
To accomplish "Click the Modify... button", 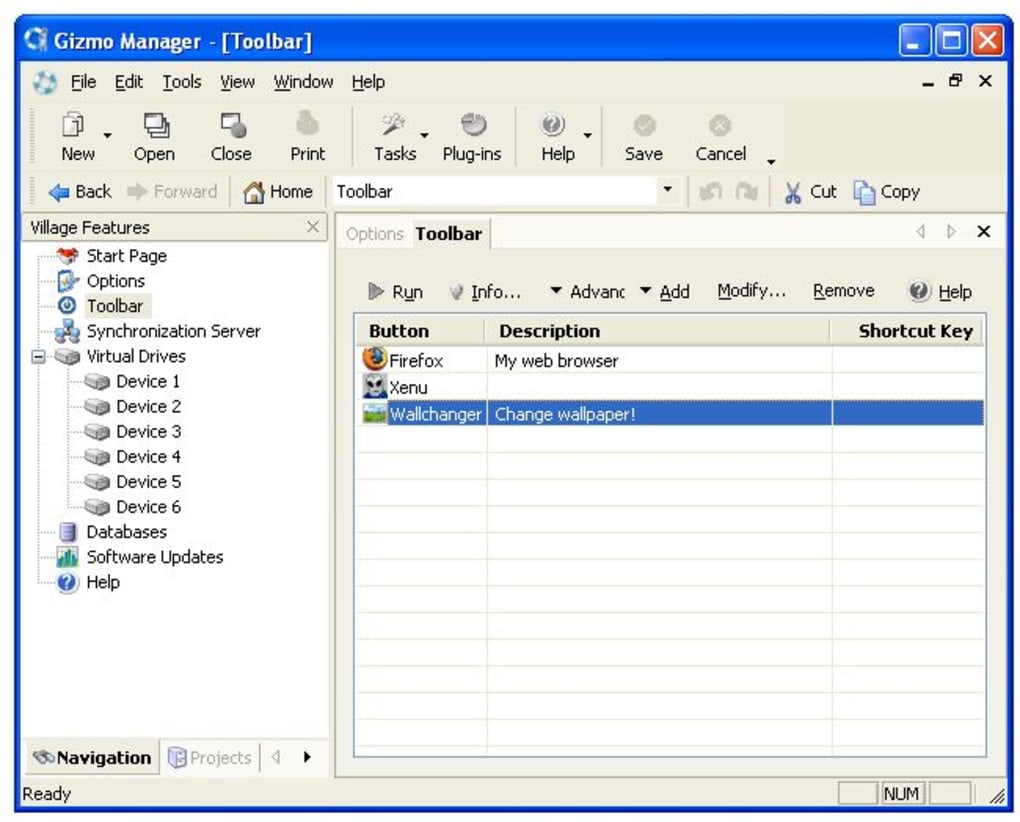I will 751,291.
